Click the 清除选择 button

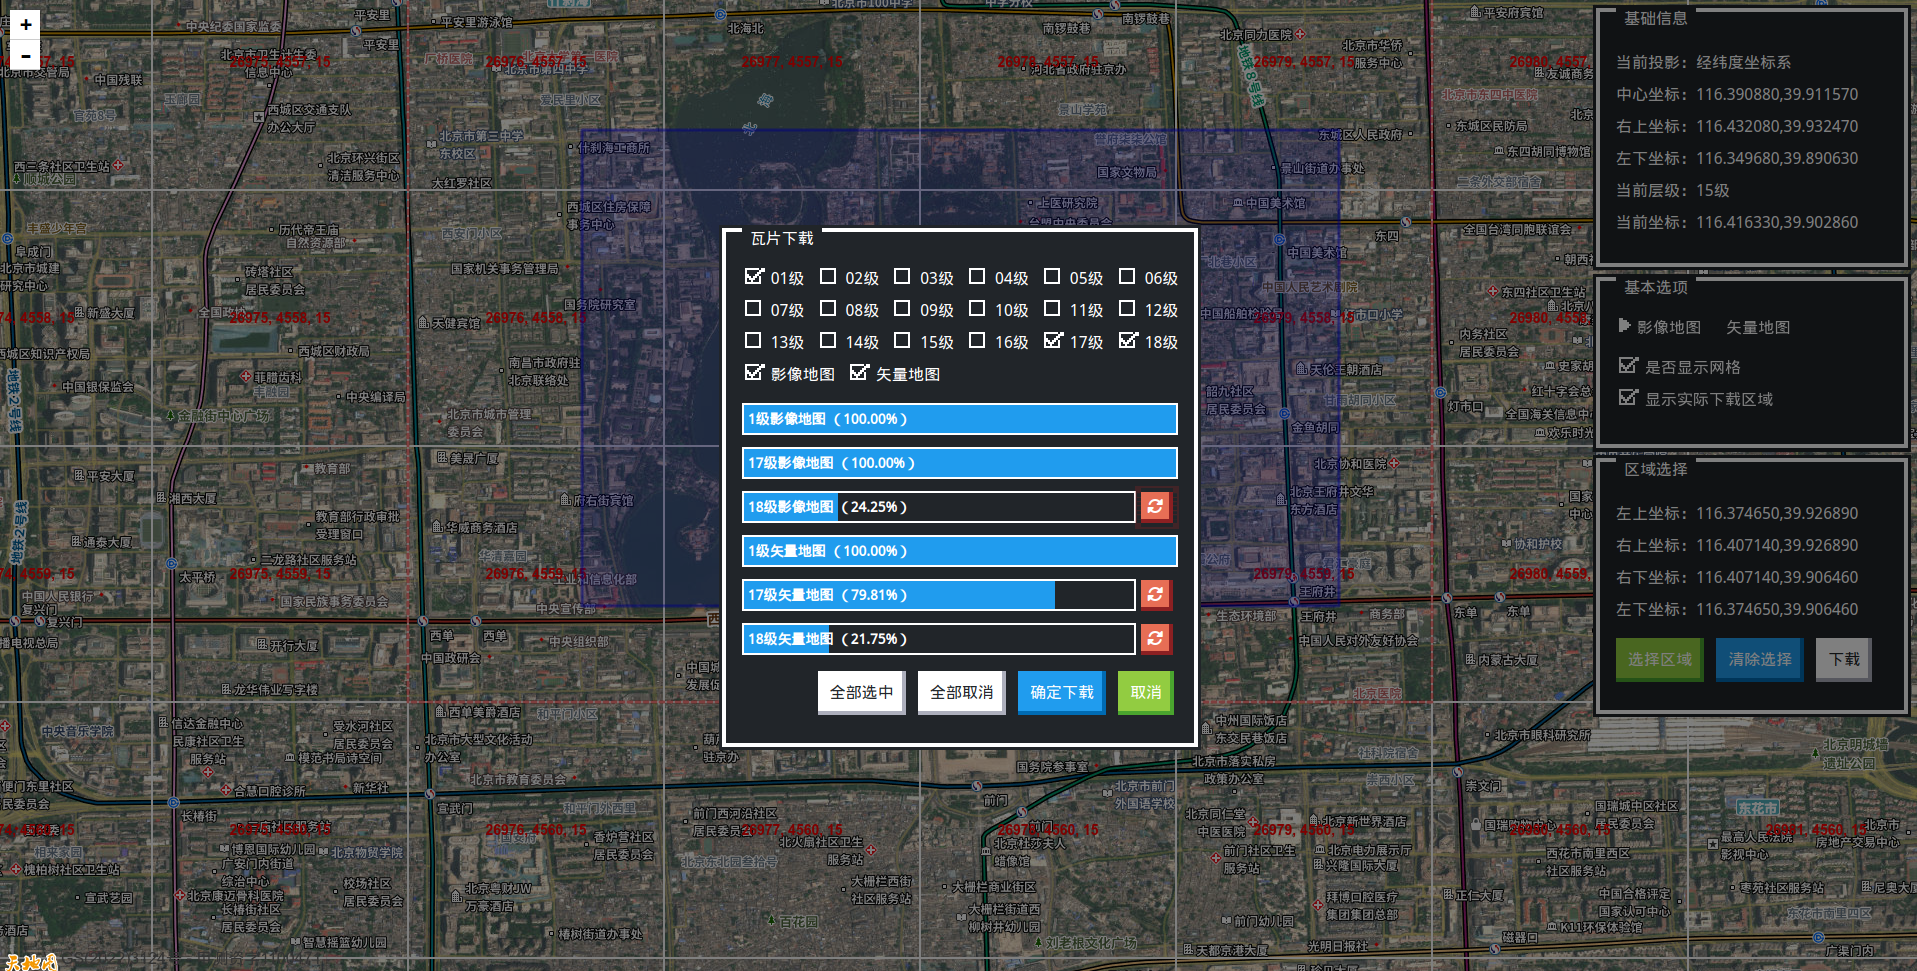point(1760,659)
